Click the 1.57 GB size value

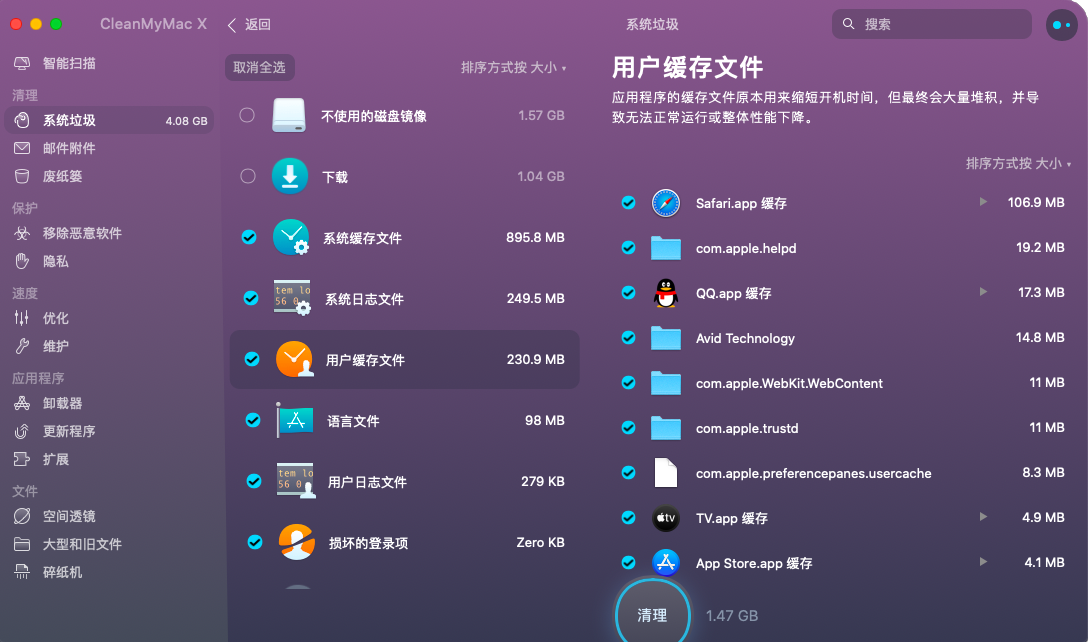541,115
